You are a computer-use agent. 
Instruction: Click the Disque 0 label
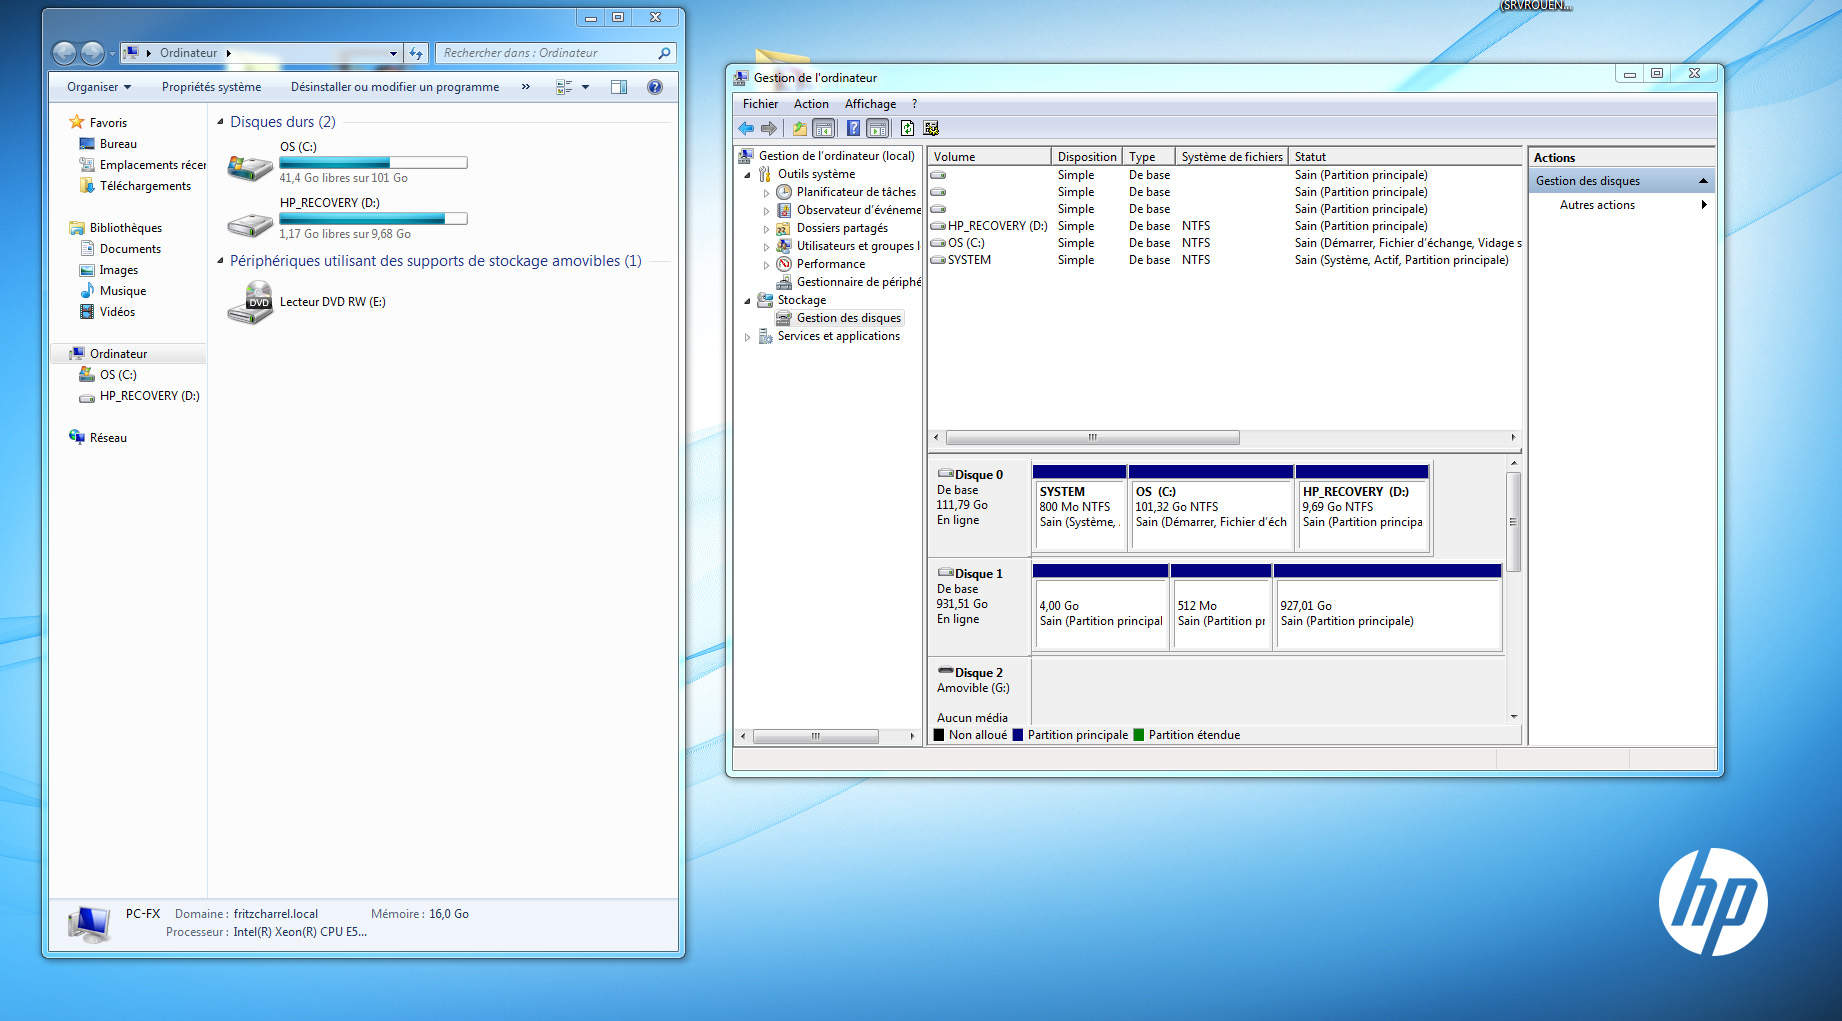click(x=978, y=475)
